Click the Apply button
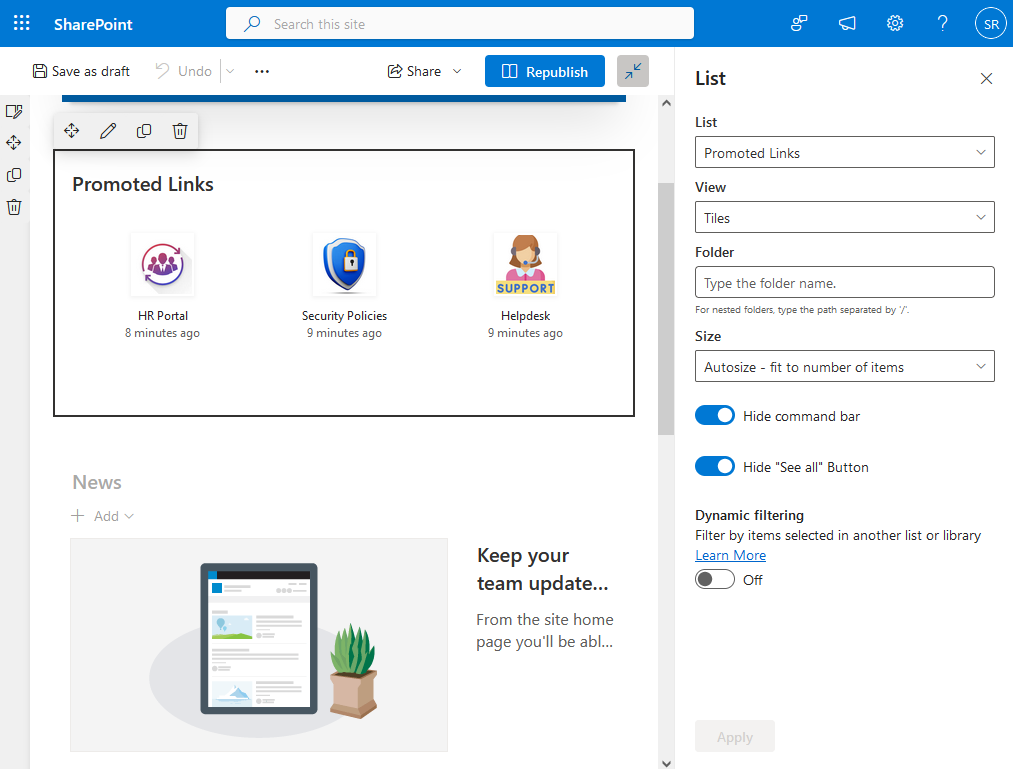The image size is (1013, 769). pos(735,737)
